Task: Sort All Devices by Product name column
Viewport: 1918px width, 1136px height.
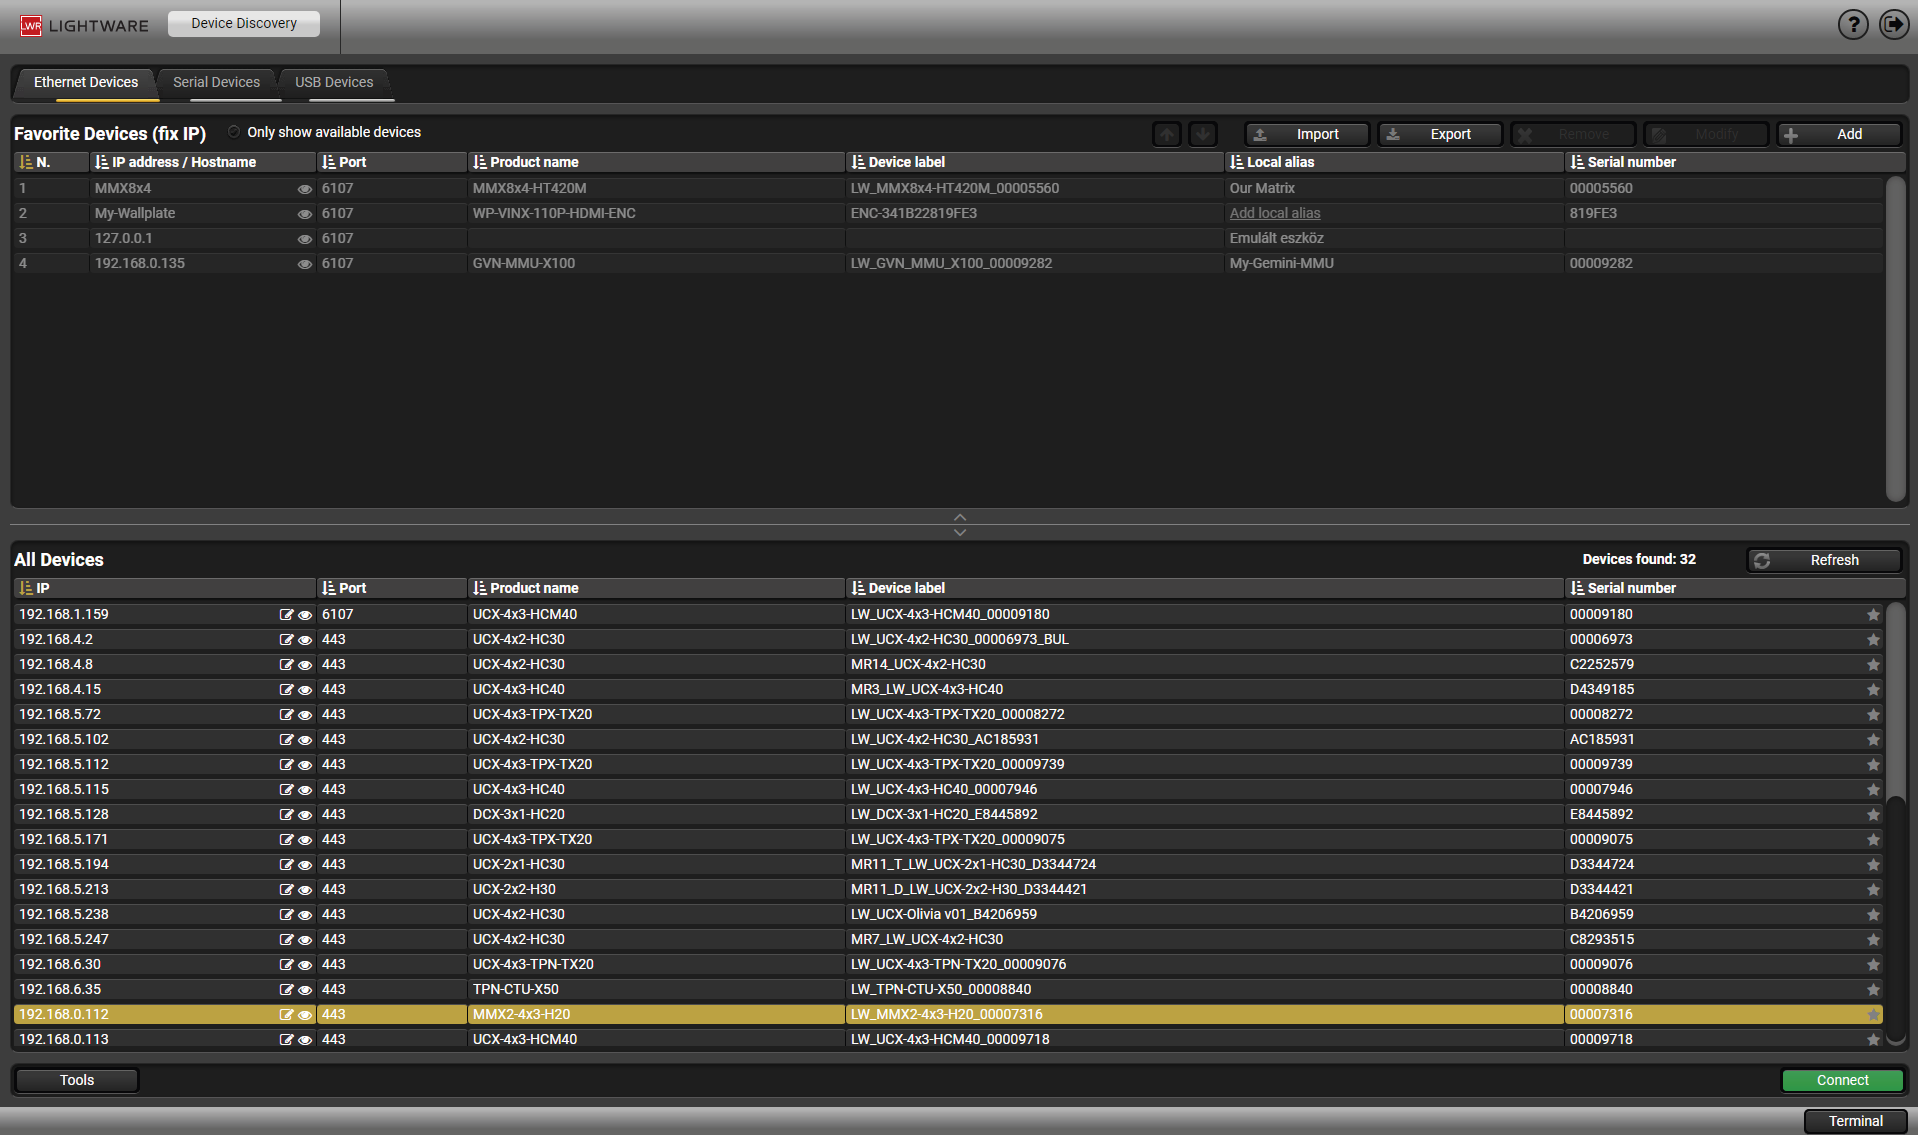Action: tap(656, 588)
